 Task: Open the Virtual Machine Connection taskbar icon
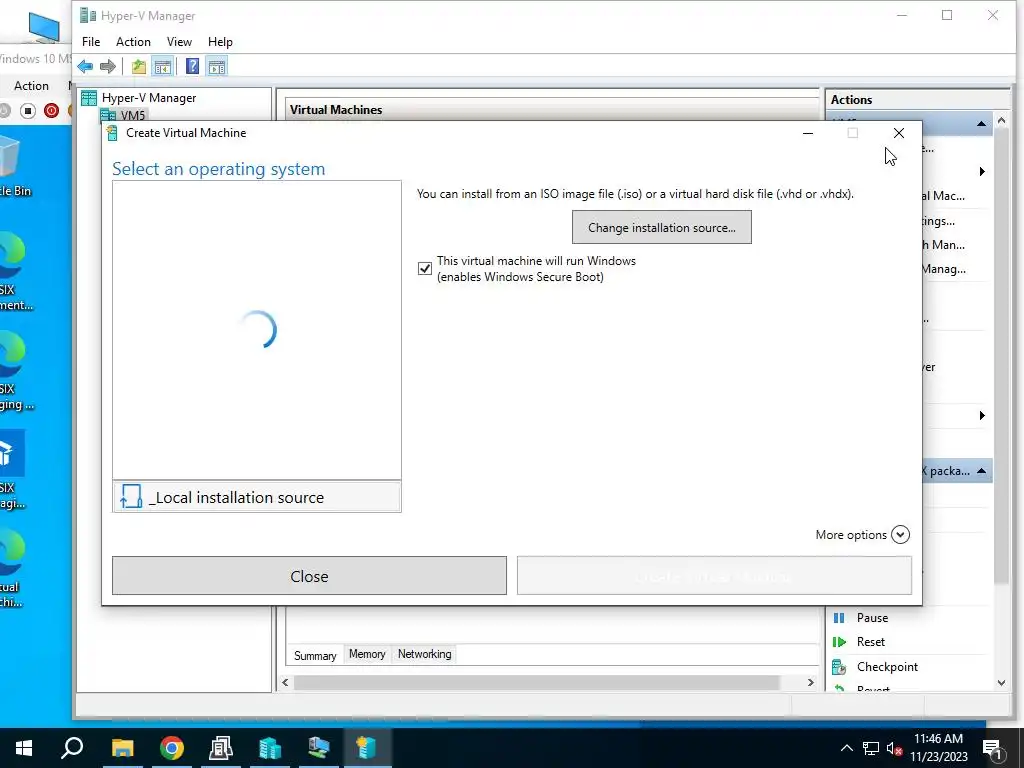click(319, 748)
